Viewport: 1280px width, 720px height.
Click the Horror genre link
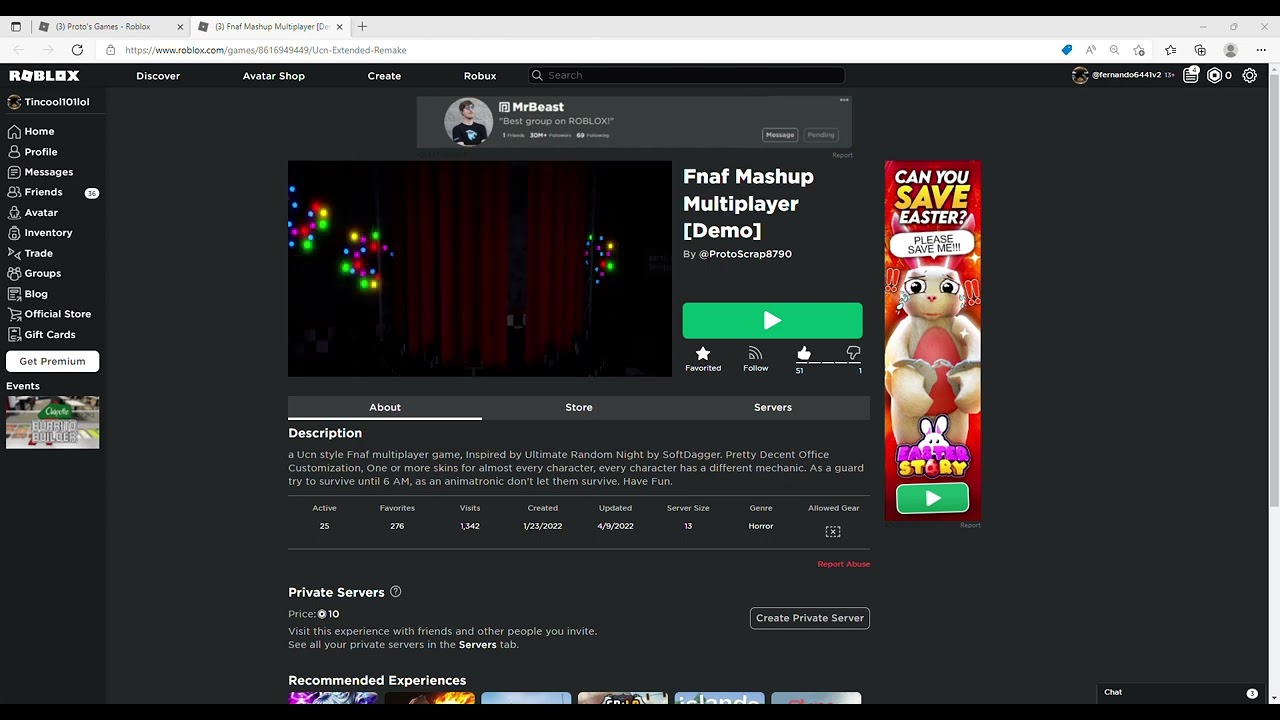pyautogui.click(x=761, y=526)
